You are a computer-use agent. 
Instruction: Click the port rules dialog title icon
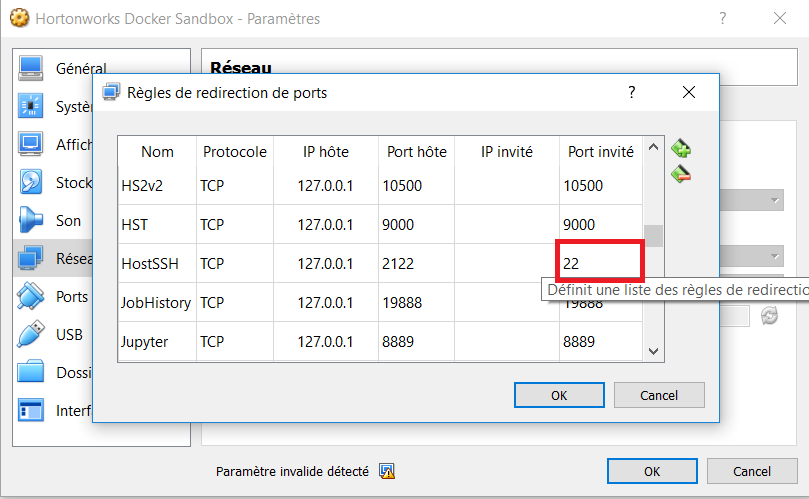(x=111, y=92)
